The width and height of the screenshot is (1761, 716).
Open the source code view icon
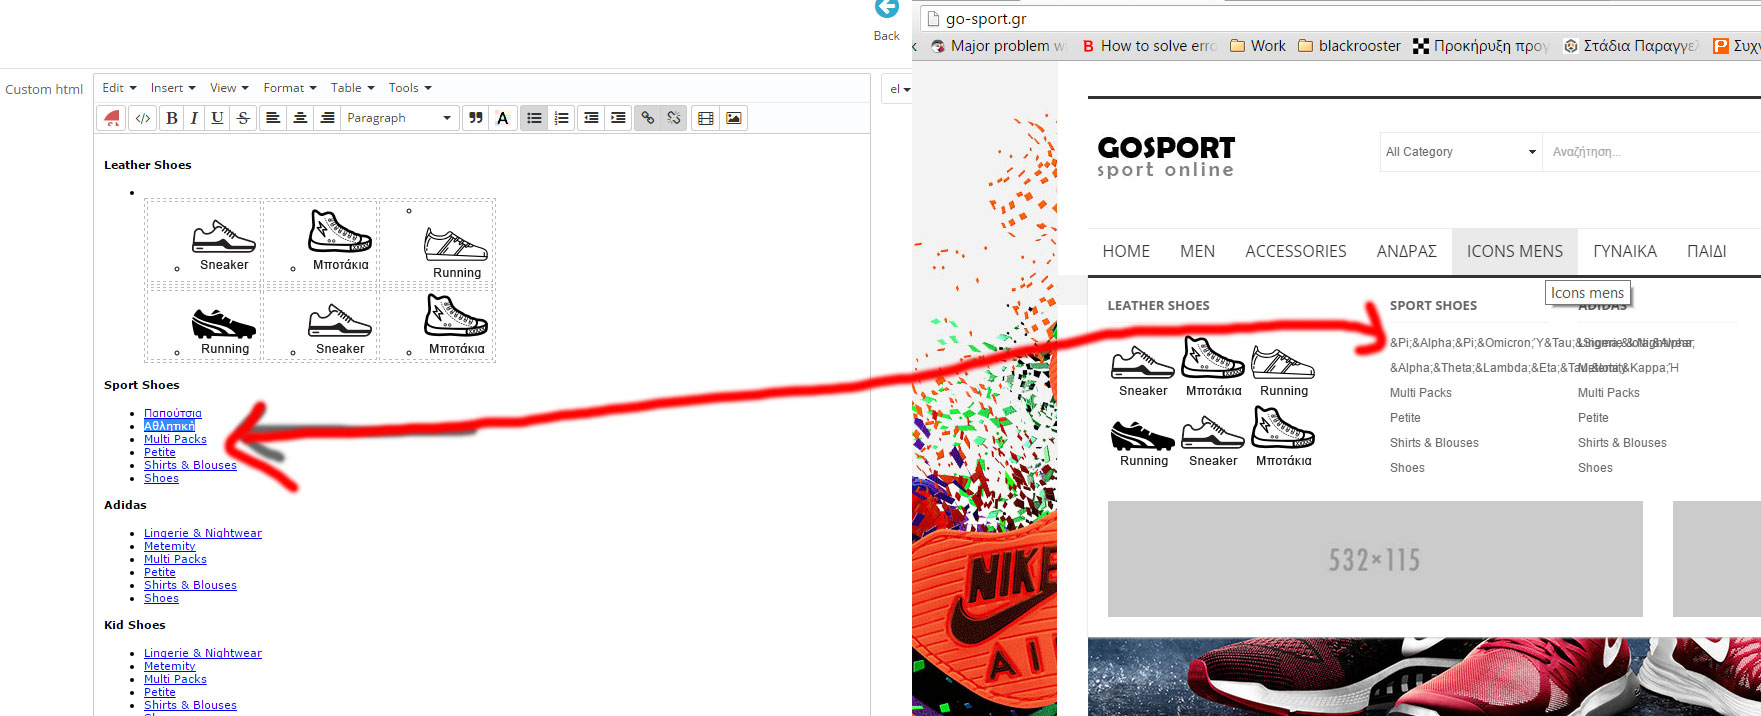coord(143,118)
